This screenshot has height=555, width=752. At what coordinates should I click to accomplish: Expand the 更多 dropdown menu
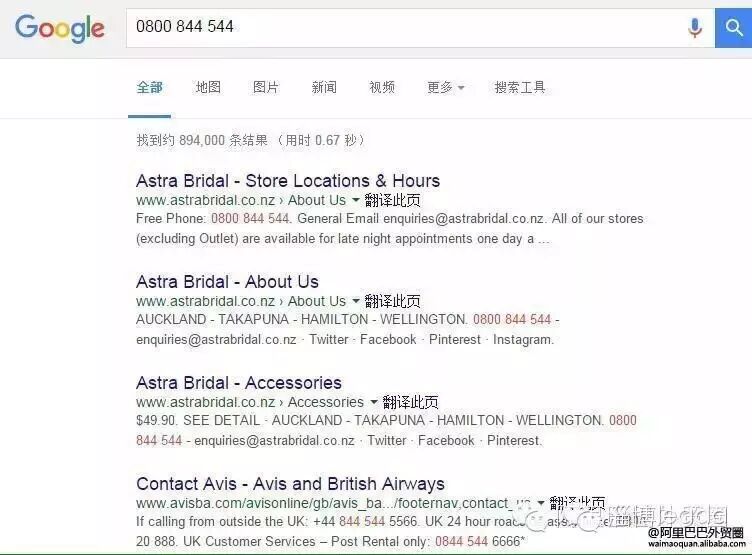pos(446,87)
